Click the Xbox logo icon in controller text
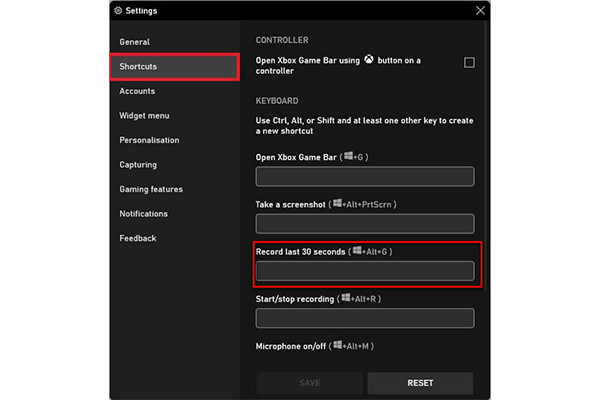 pos(368,59)
